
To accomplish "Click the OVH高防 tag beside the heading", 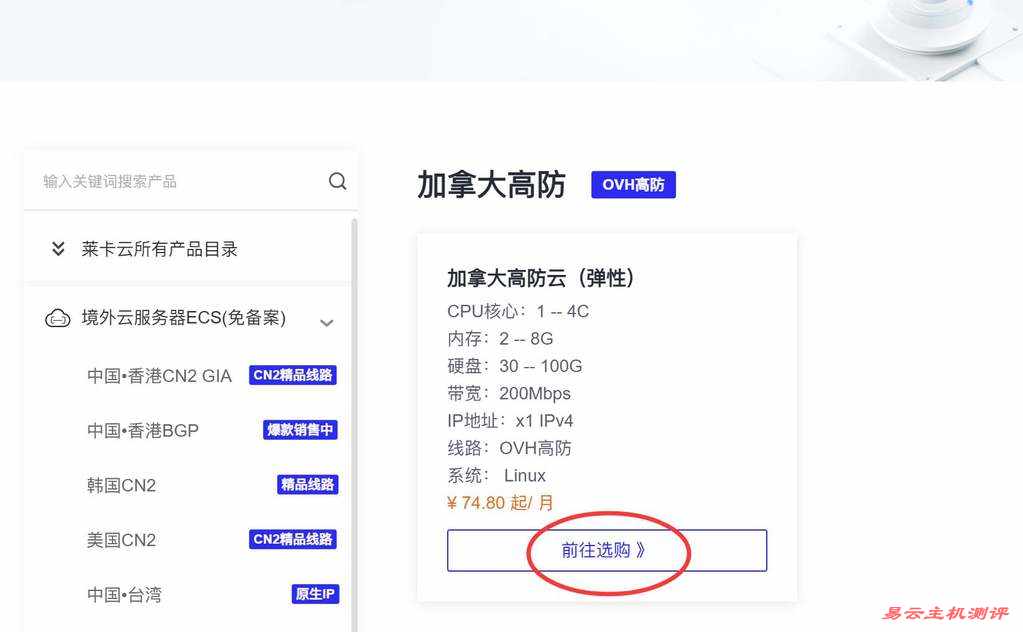I will tap(634, 185).
